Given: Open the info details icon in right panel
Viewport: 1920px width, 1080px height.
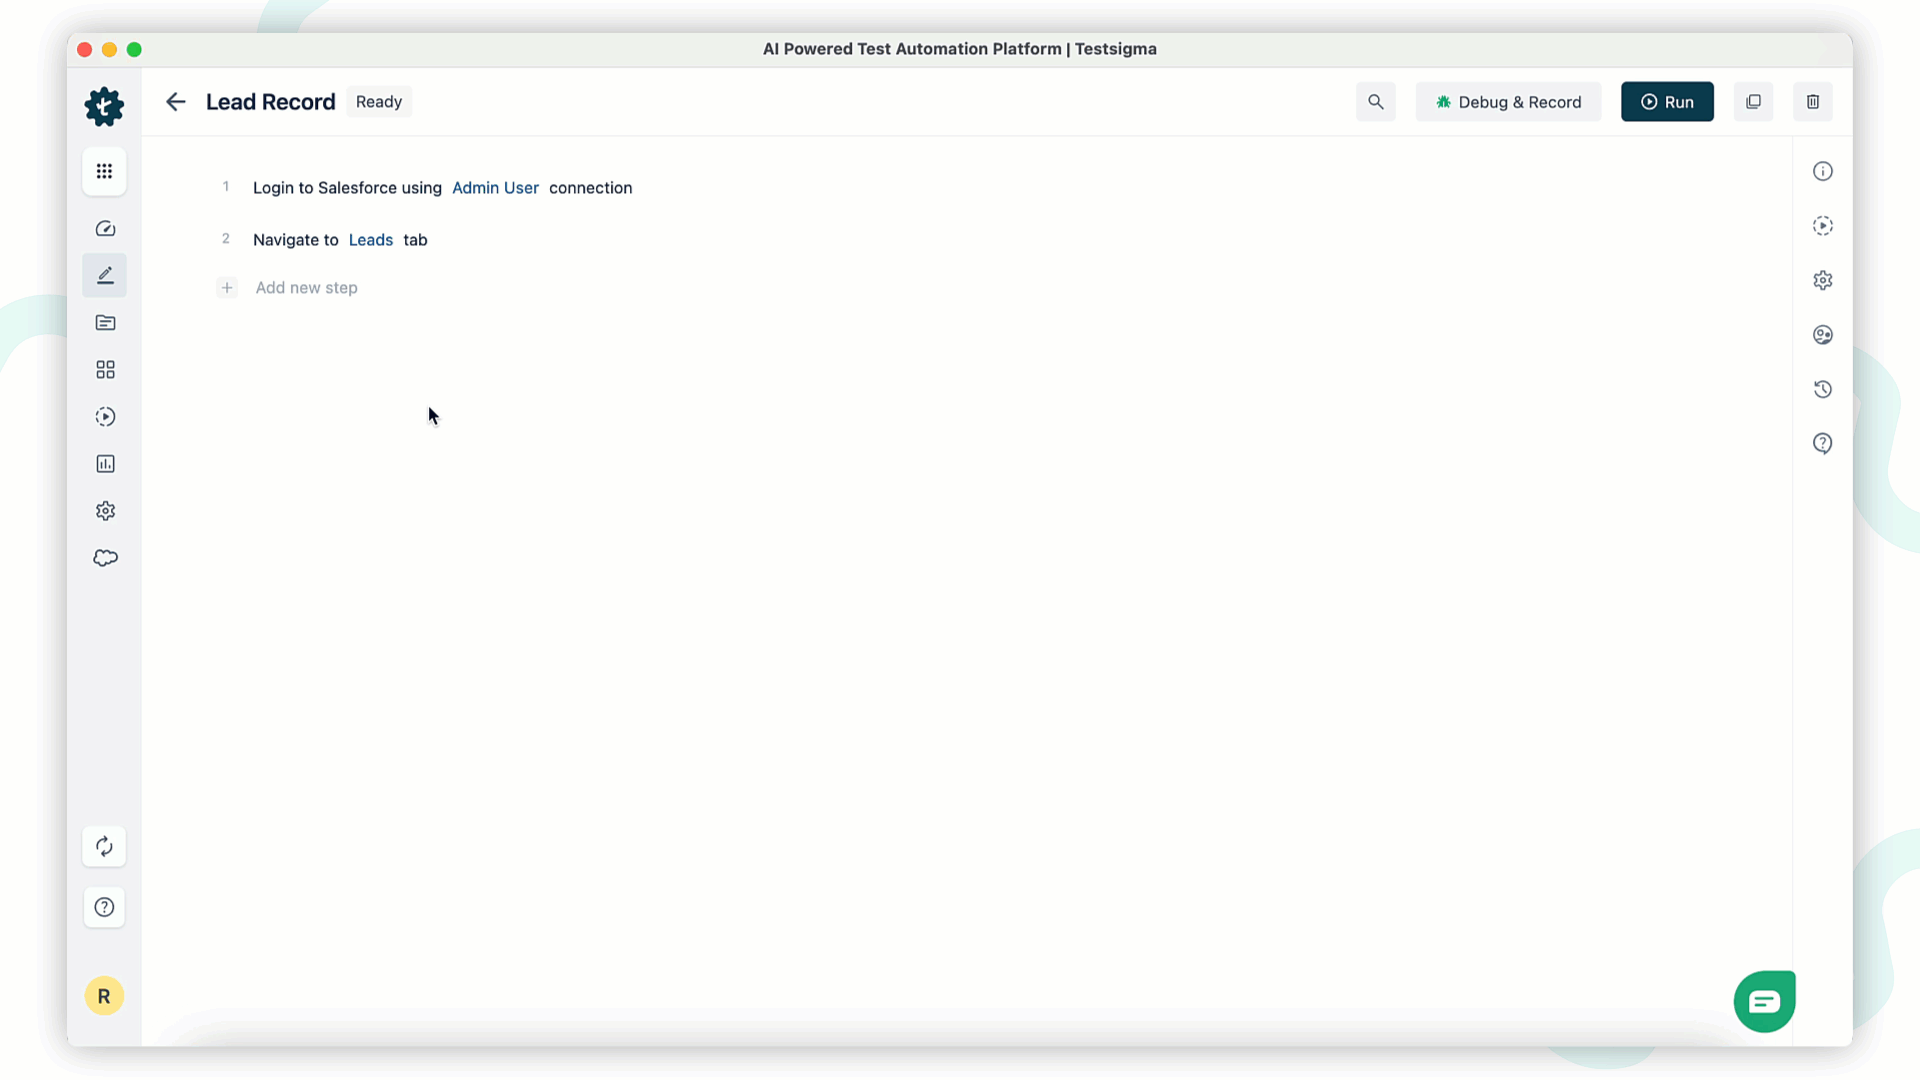Looking at the screenshot, I should coord(1823,171).
